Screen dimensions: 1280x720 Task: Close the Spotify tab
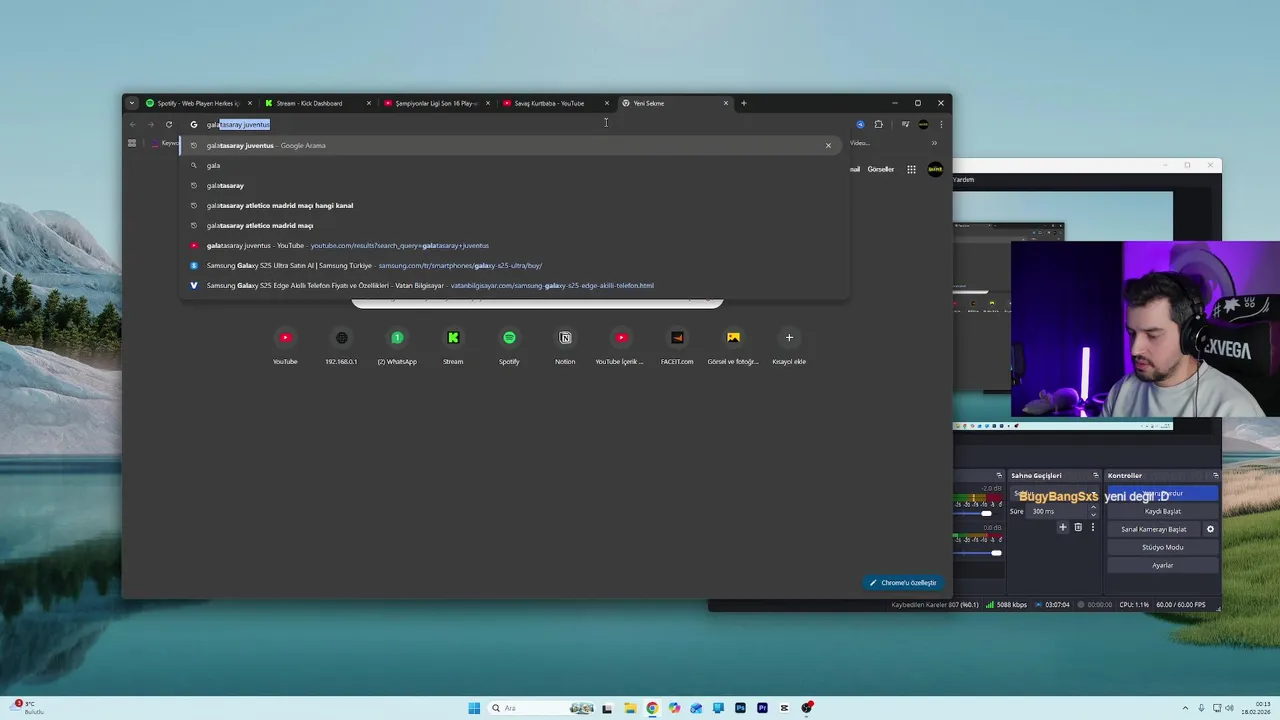point(250,103)
